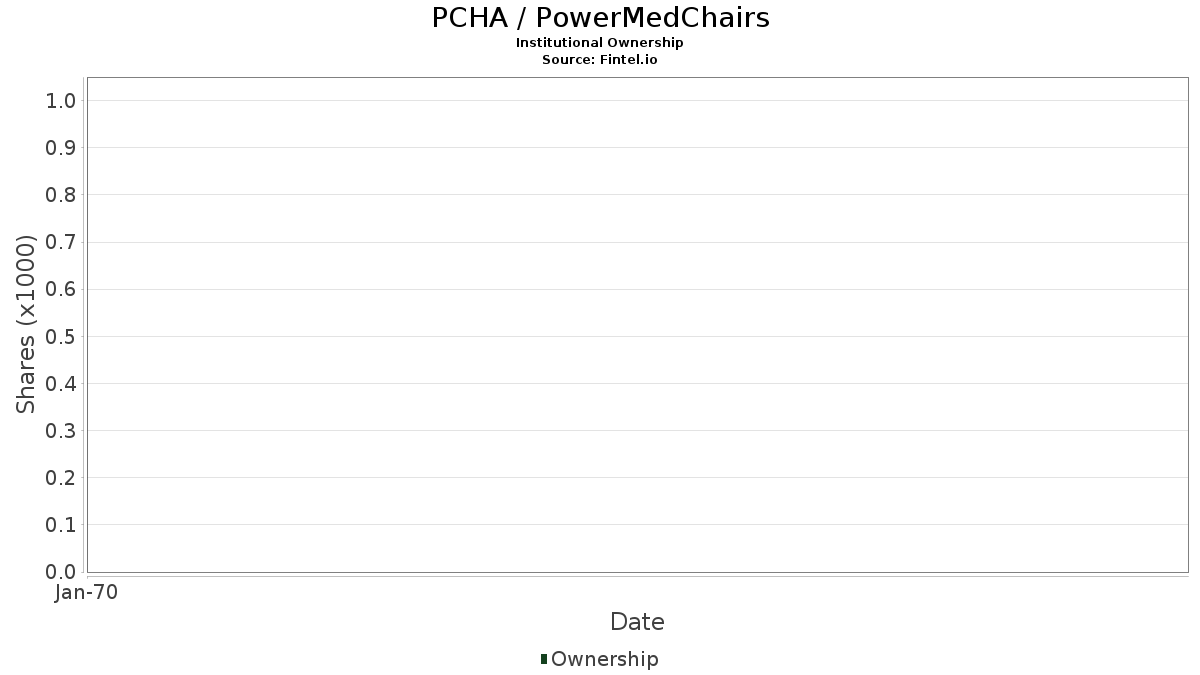Viewport: 1200px width, 675px height.
Task: Click the 0.8 y-axis tick label
Action: pos(61,195)
